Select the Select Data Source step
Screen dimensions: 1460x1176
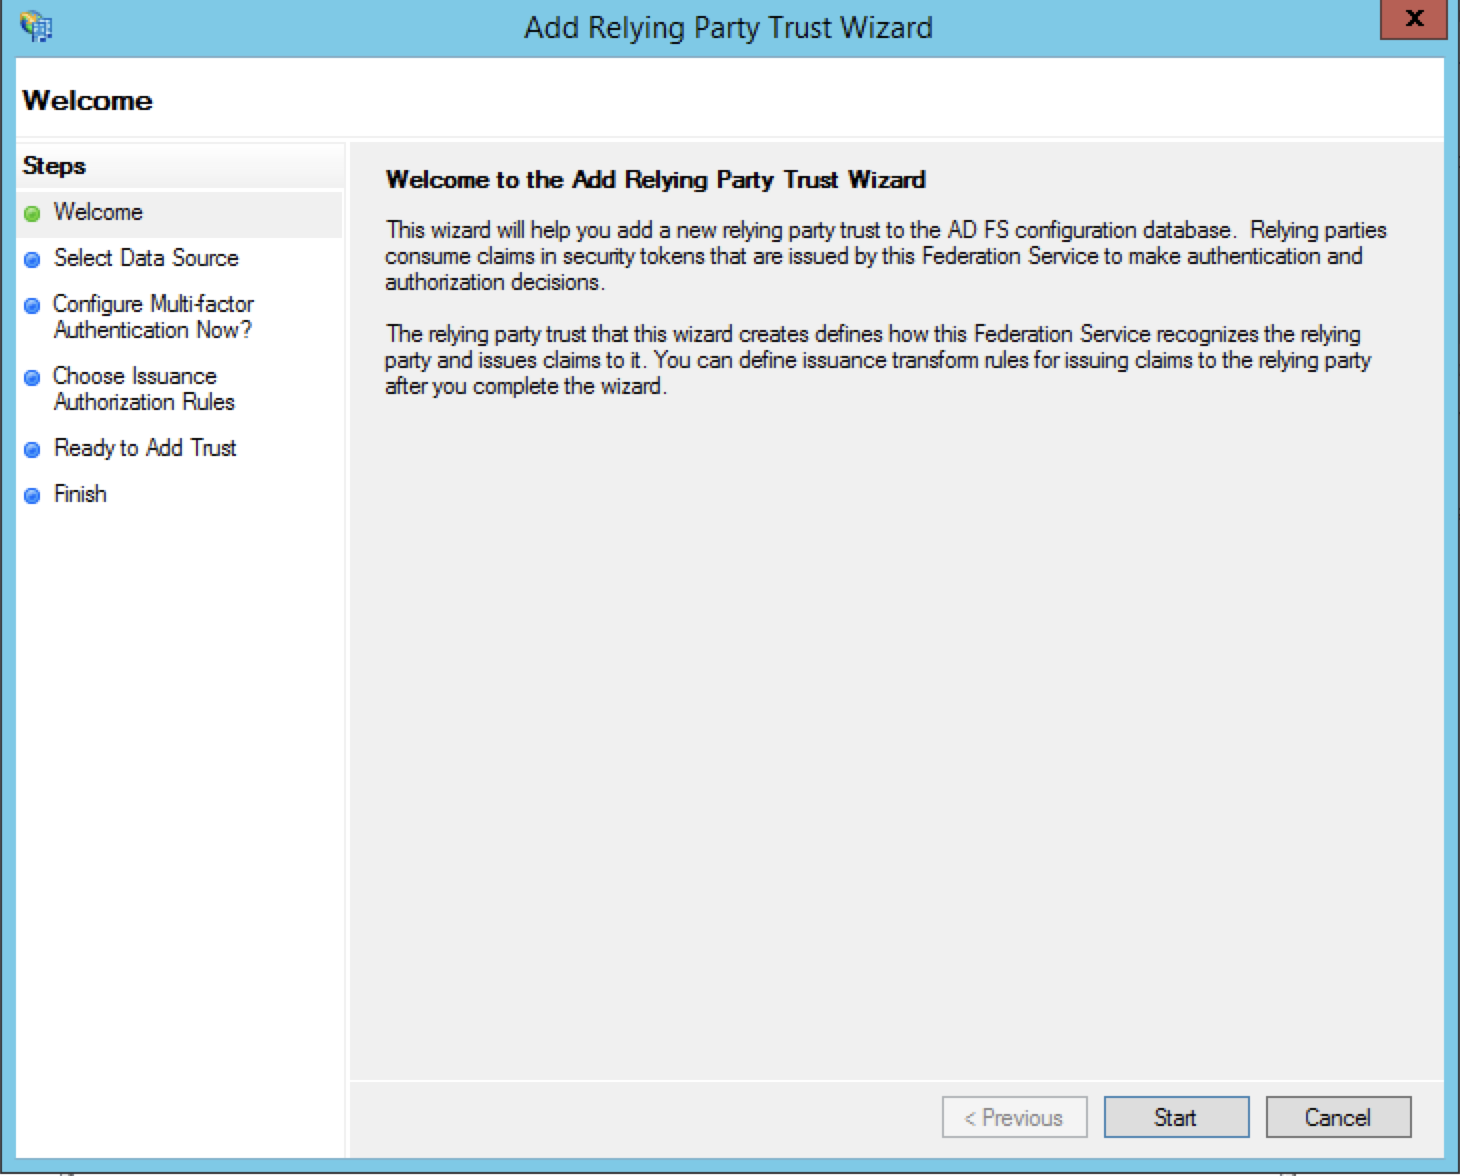[146, 258]
